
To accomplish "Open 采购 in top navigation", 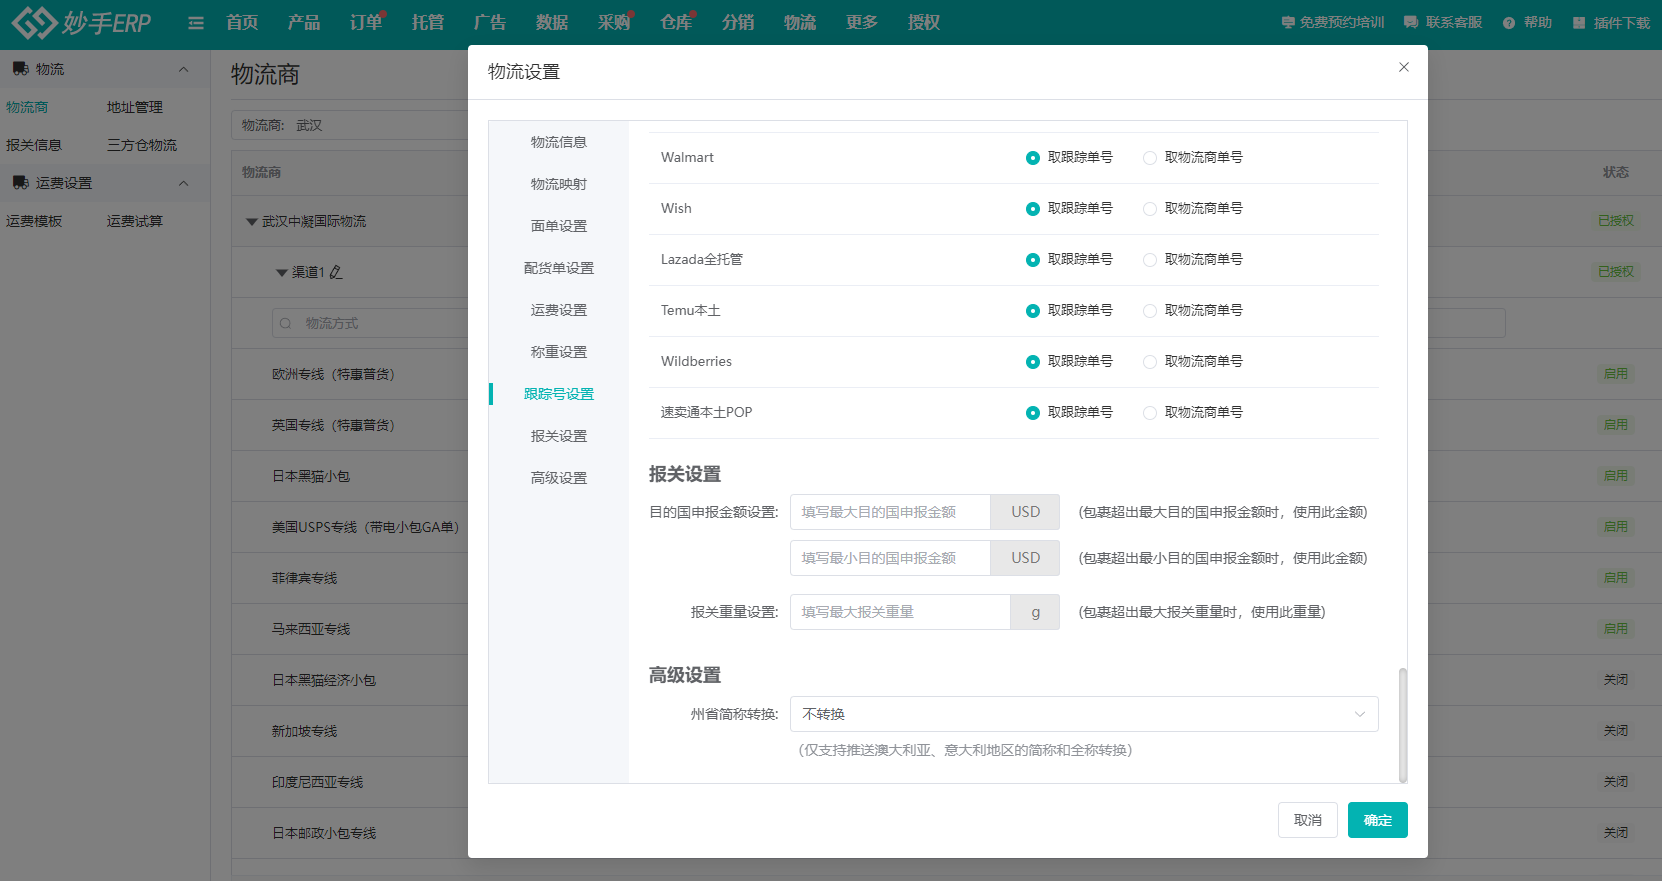I will 614,22.
